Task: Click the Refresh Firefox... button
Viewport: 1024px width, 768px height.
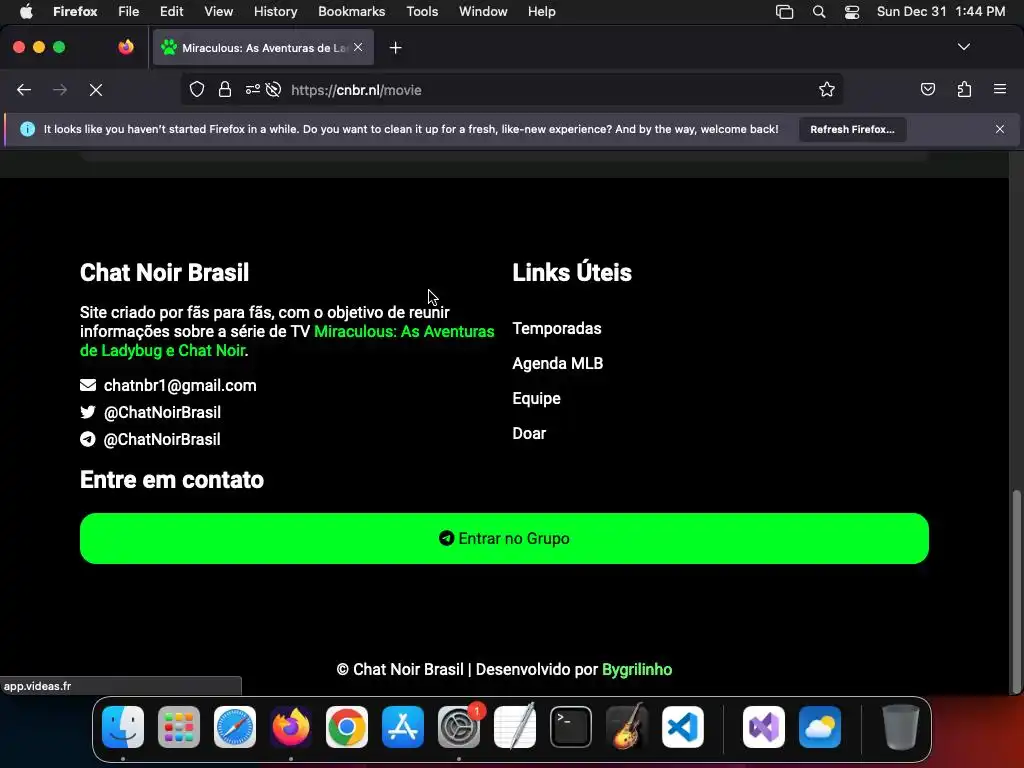Action: pyautogui.click(x=852, y=129)
